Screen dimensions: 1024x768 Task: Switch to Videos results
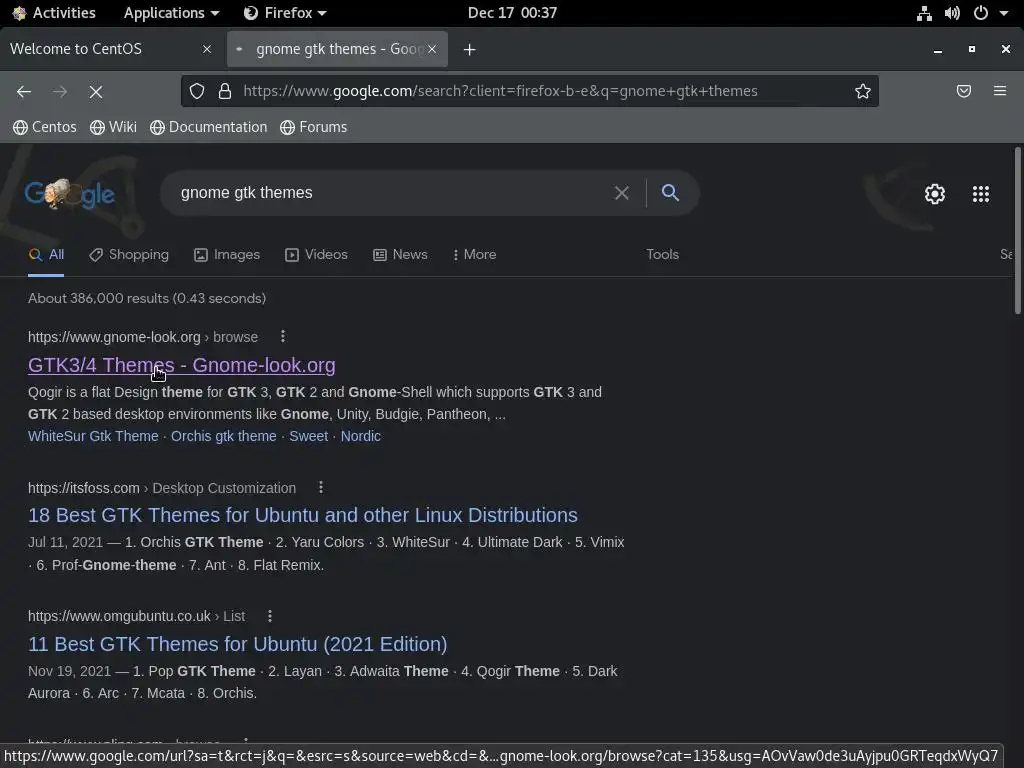coord(316,255)
